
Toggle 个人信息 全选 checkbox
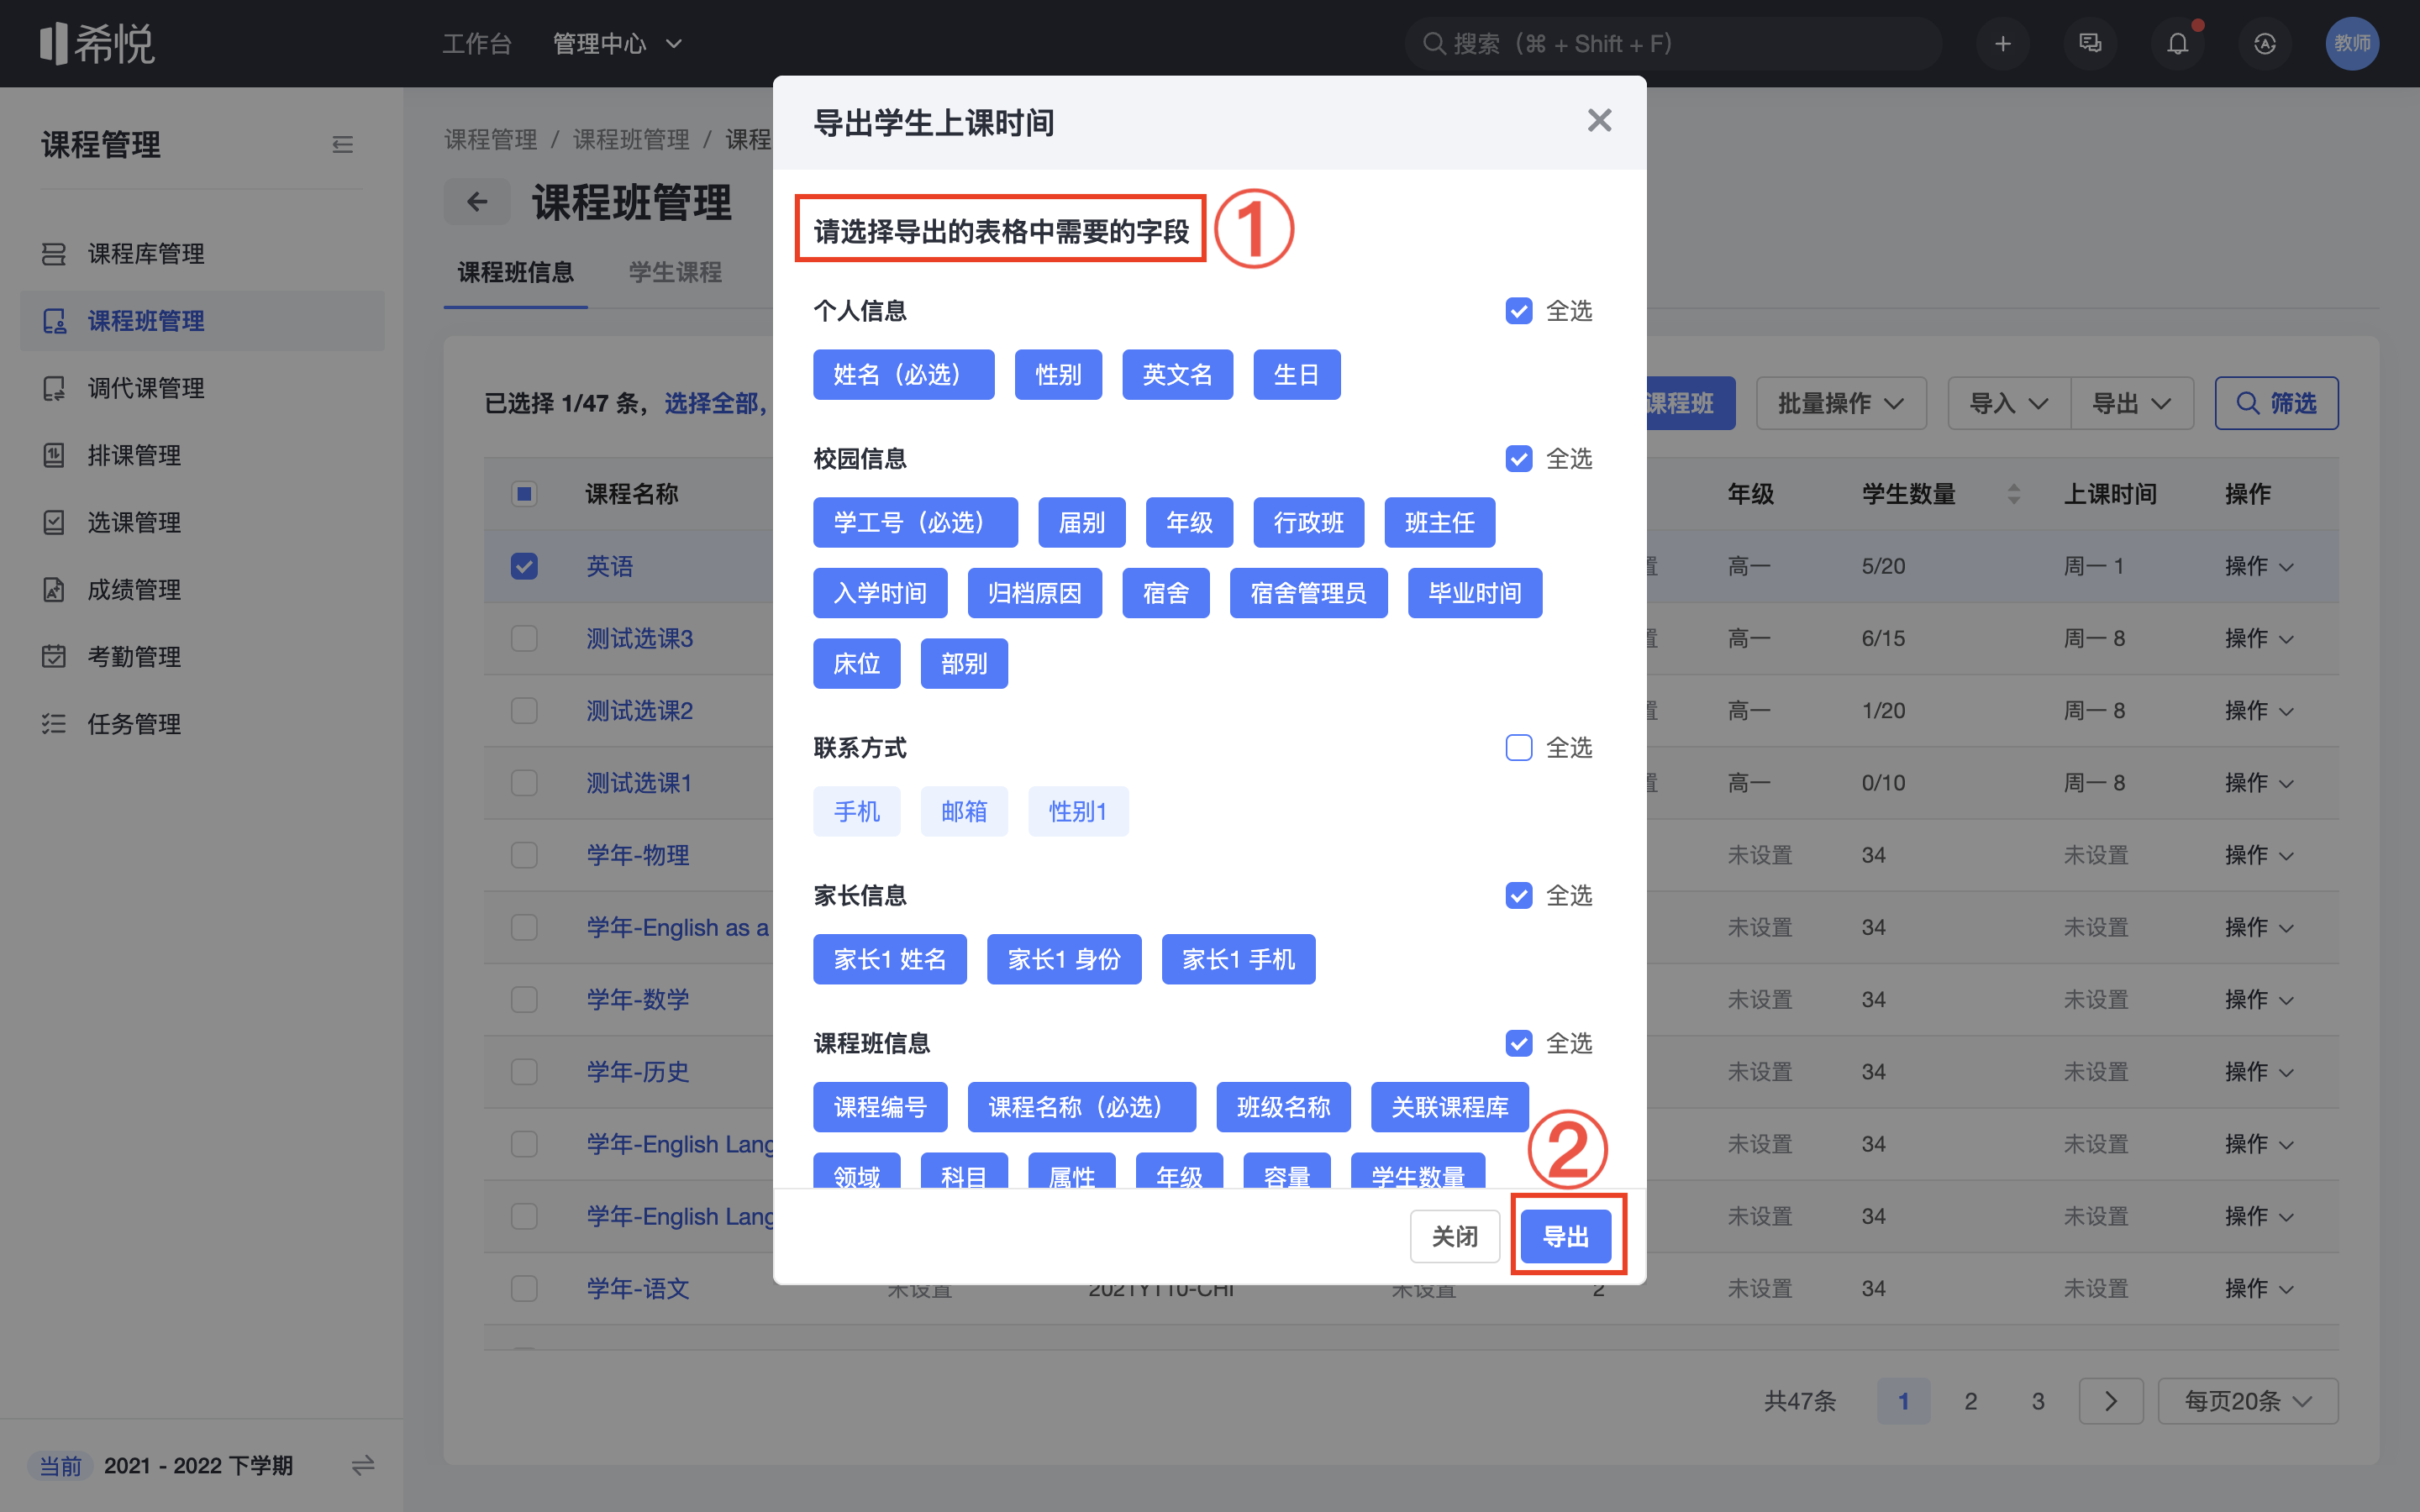1519,311
